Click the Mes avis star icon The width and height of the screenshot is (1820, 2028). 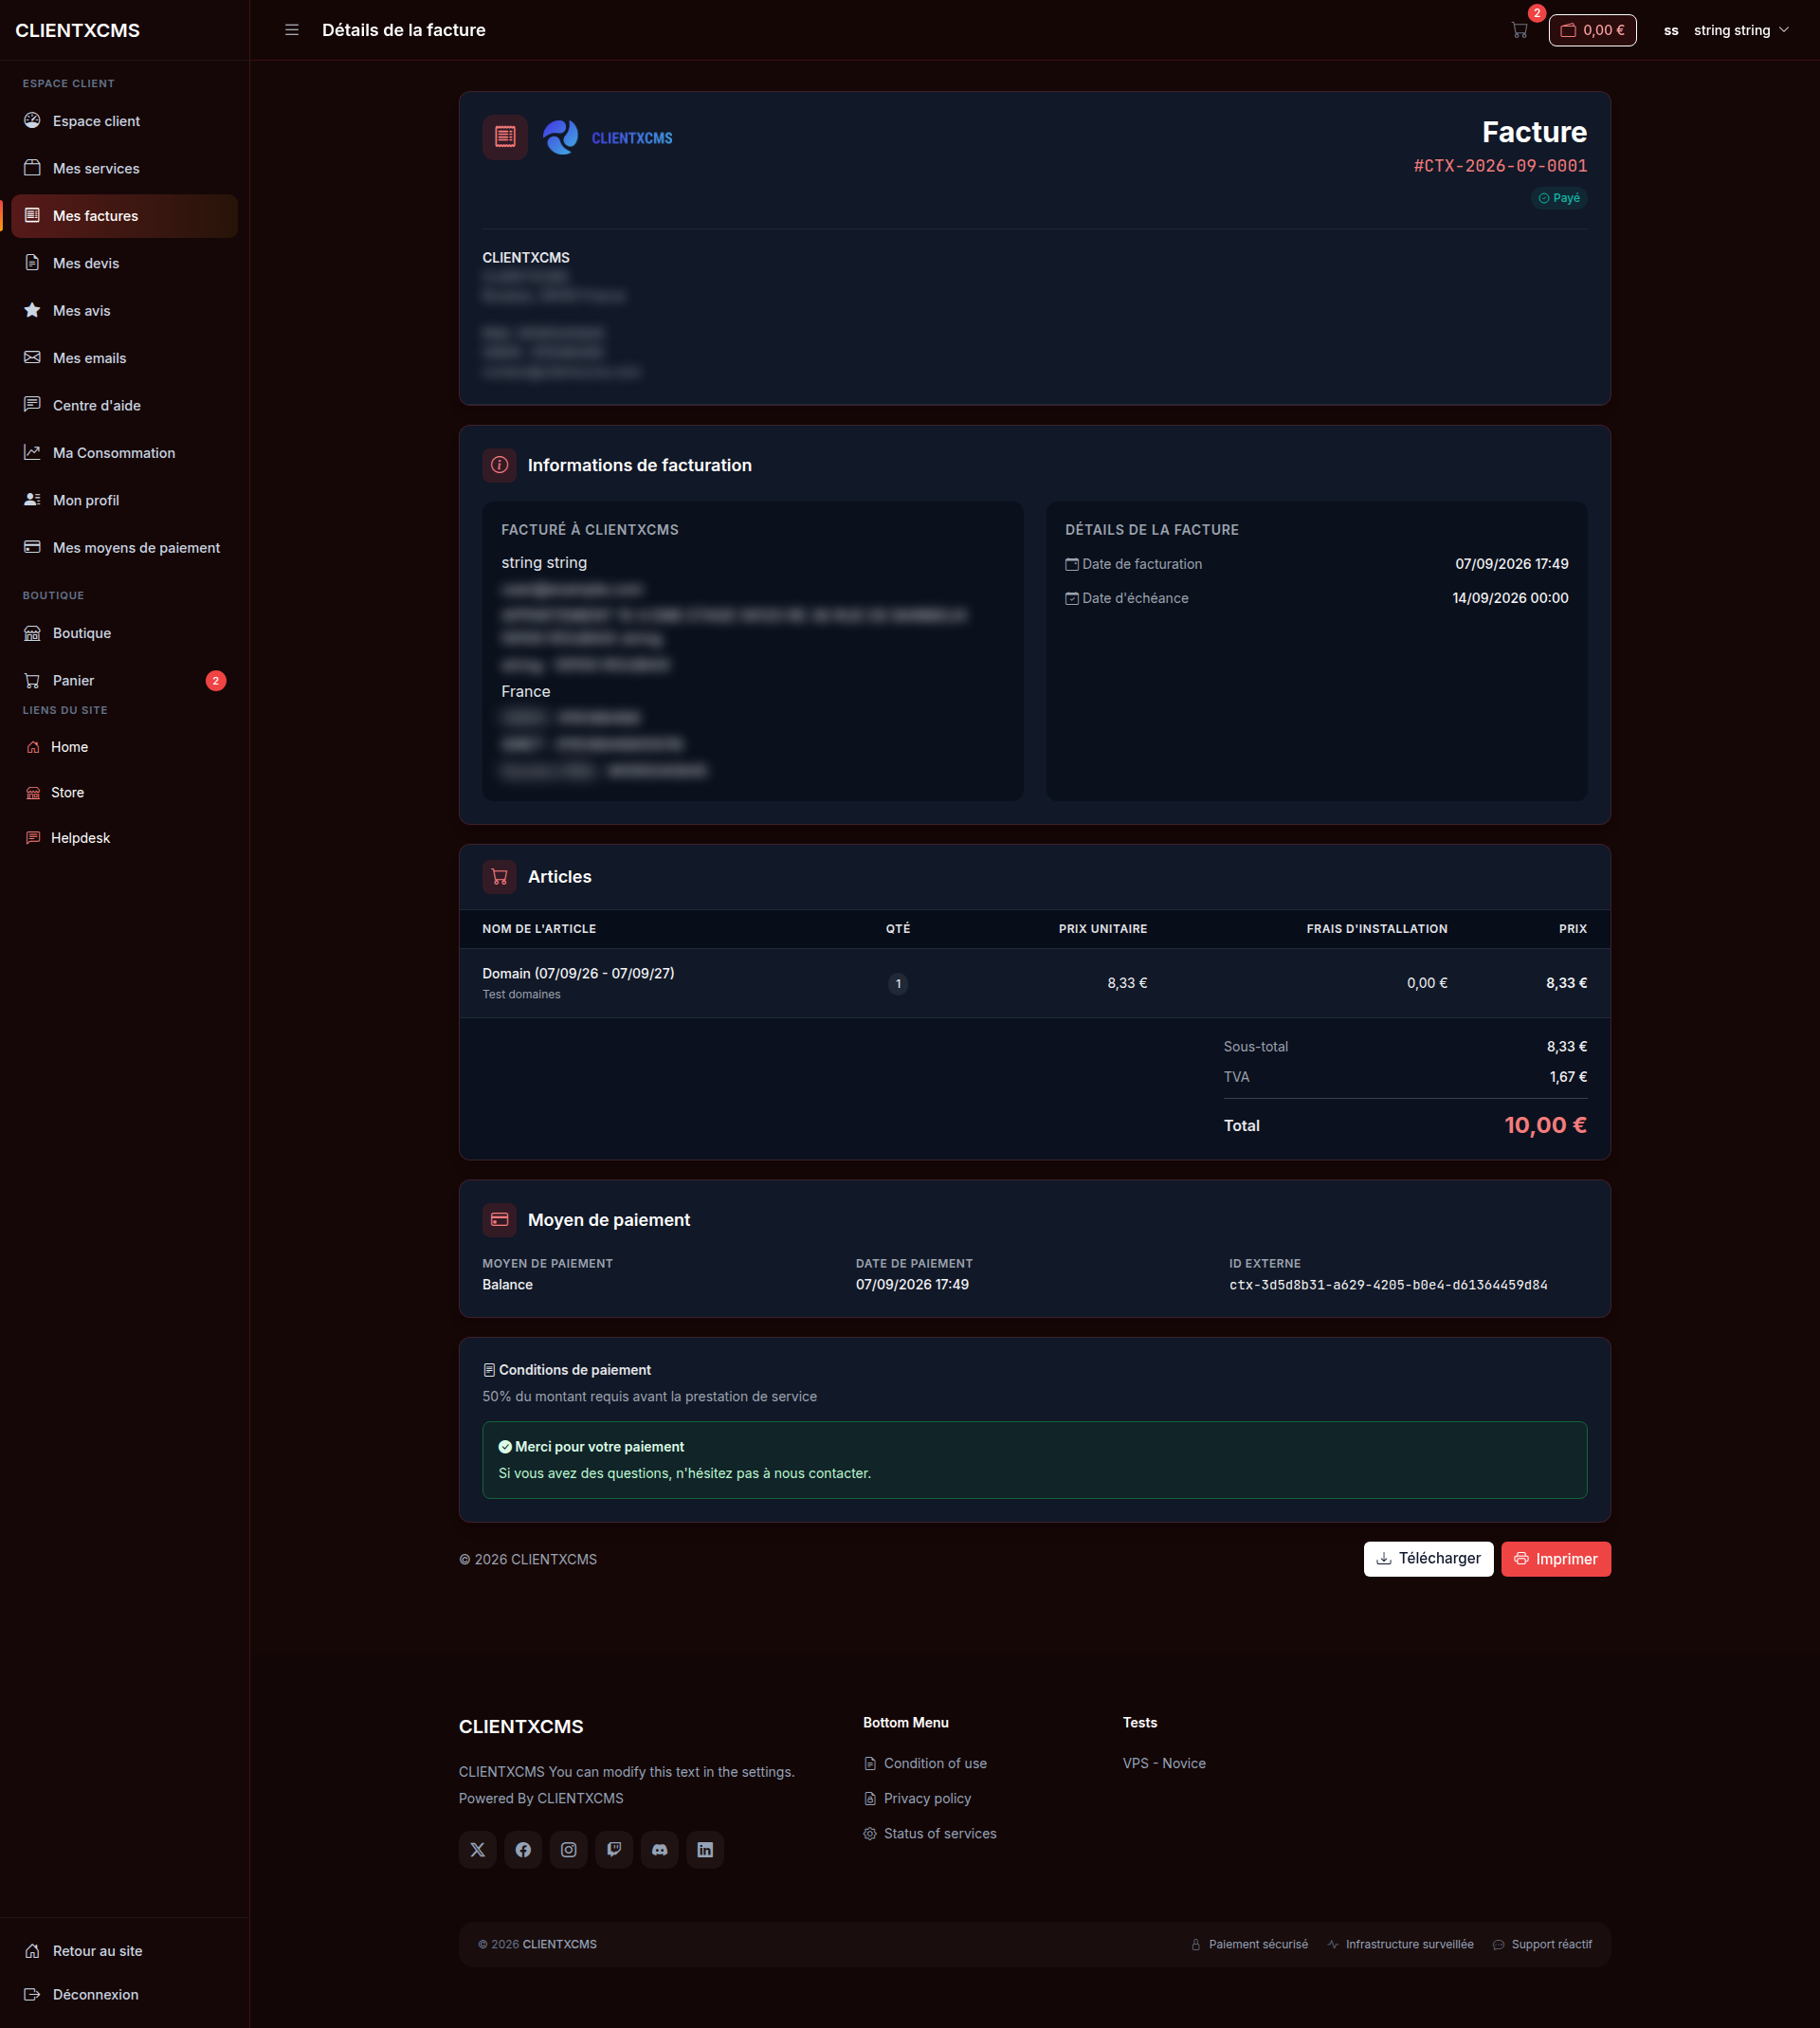(x=32, y=310)
